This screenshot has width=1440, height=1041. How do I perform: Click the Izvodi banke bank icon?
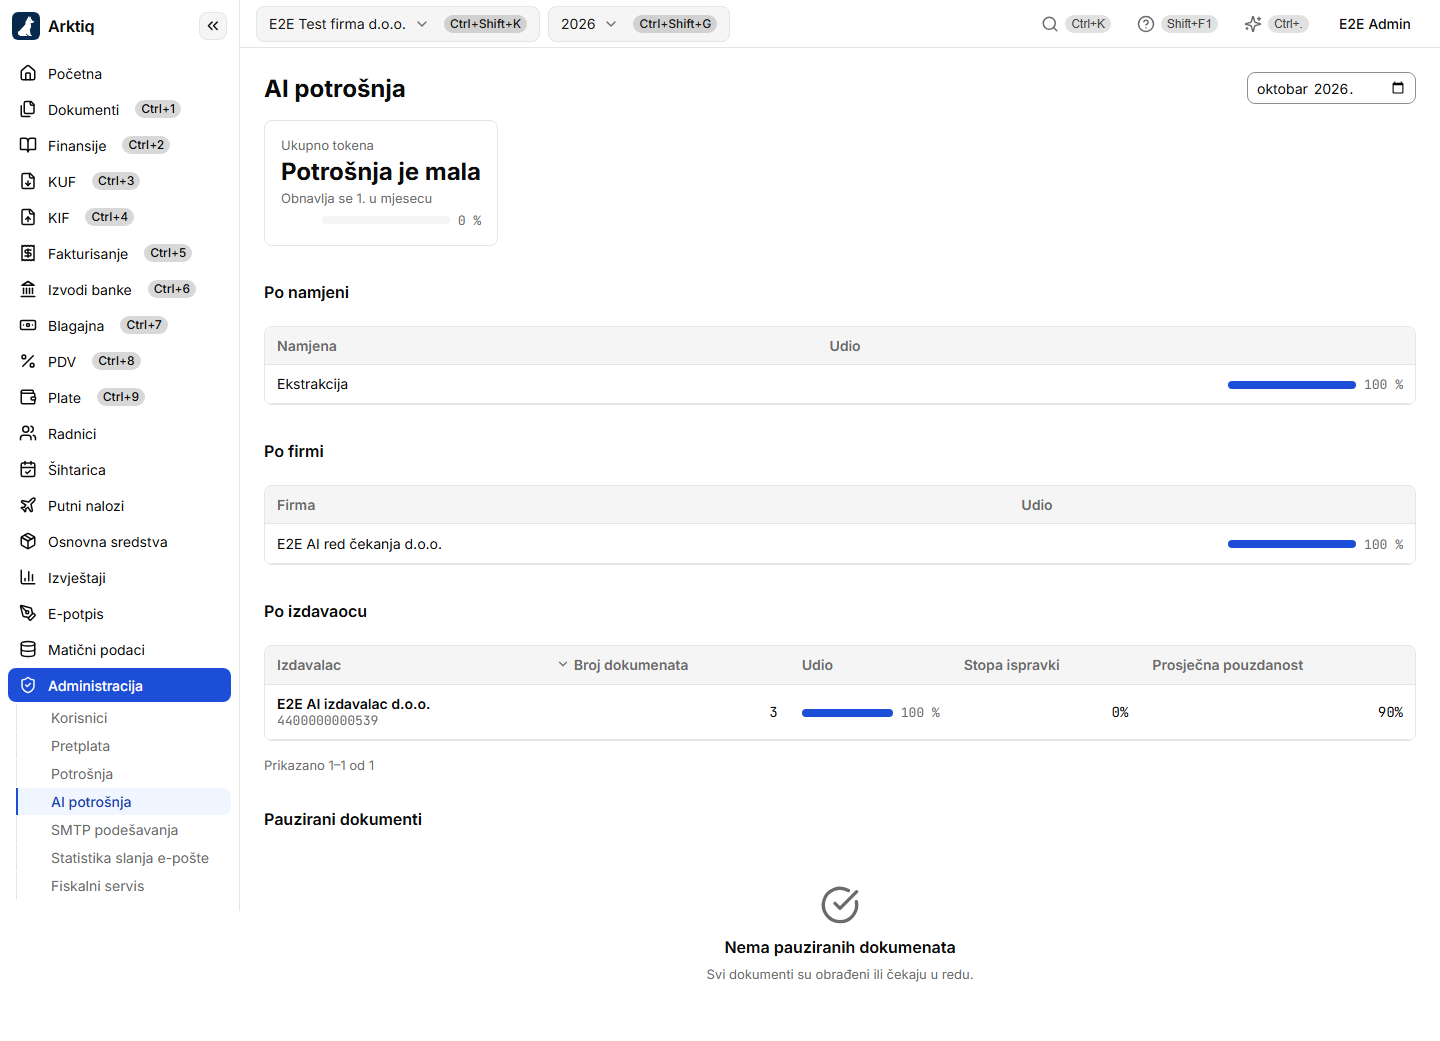tap(28, 289)
